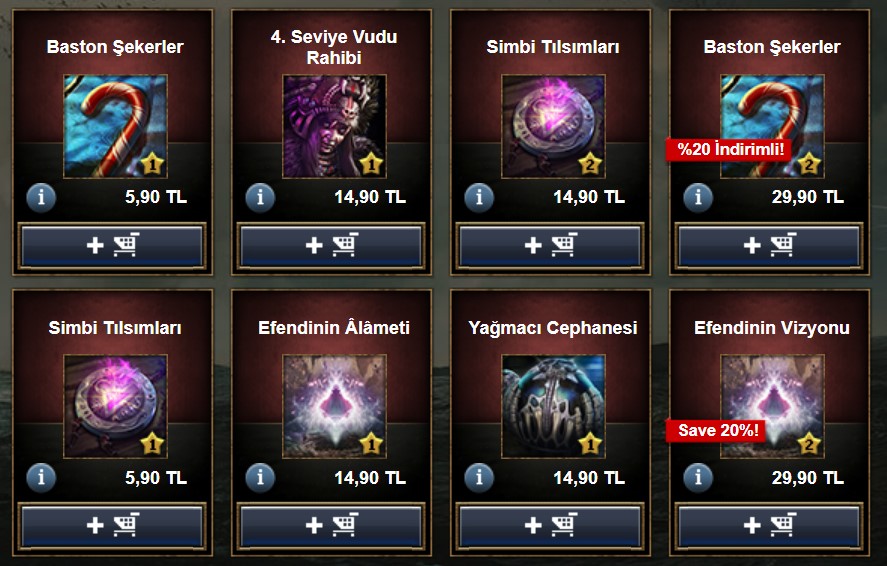This screenshot has height=566, width=887.
Task: Add Efendinin Vizyonu to cart
Action: point(769,526)
